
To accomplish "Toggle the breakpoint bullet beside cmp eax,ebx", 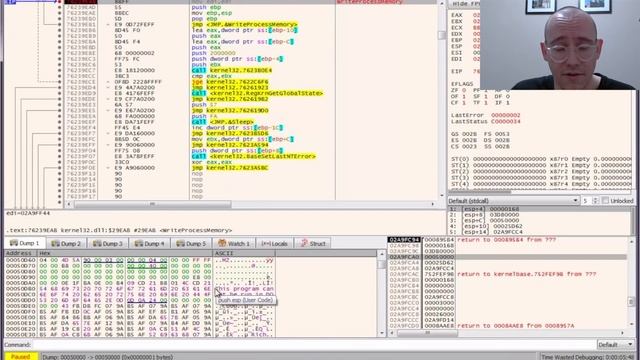I will 60,76.
